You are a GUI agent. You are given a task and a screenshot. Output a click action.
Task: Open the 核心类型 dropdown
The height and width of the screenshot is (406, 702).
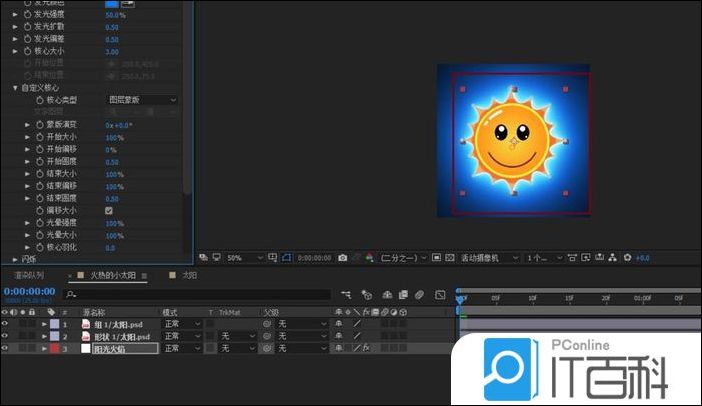coord(143,100)
